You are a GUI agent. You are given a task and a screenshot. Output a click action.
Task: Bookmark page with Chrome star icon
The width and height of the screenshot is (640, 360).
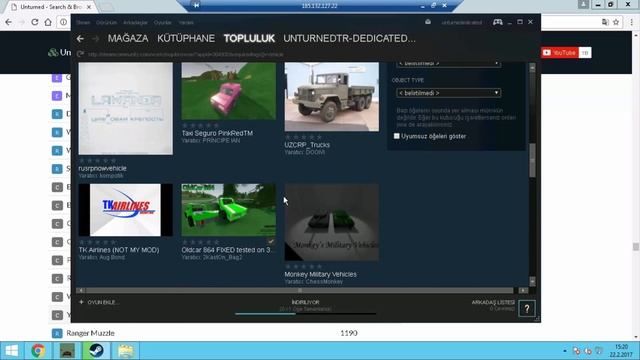tap(616, 22)
